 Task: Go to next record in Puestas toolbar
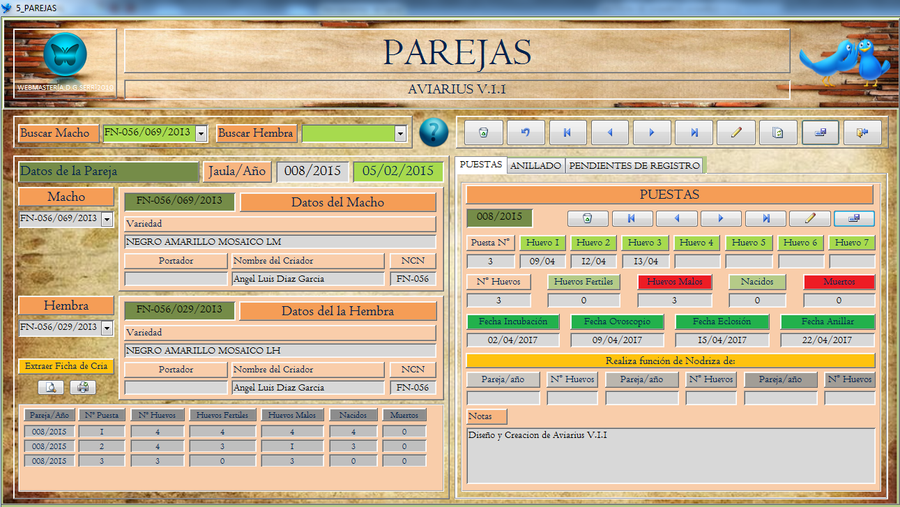(720, 218)
